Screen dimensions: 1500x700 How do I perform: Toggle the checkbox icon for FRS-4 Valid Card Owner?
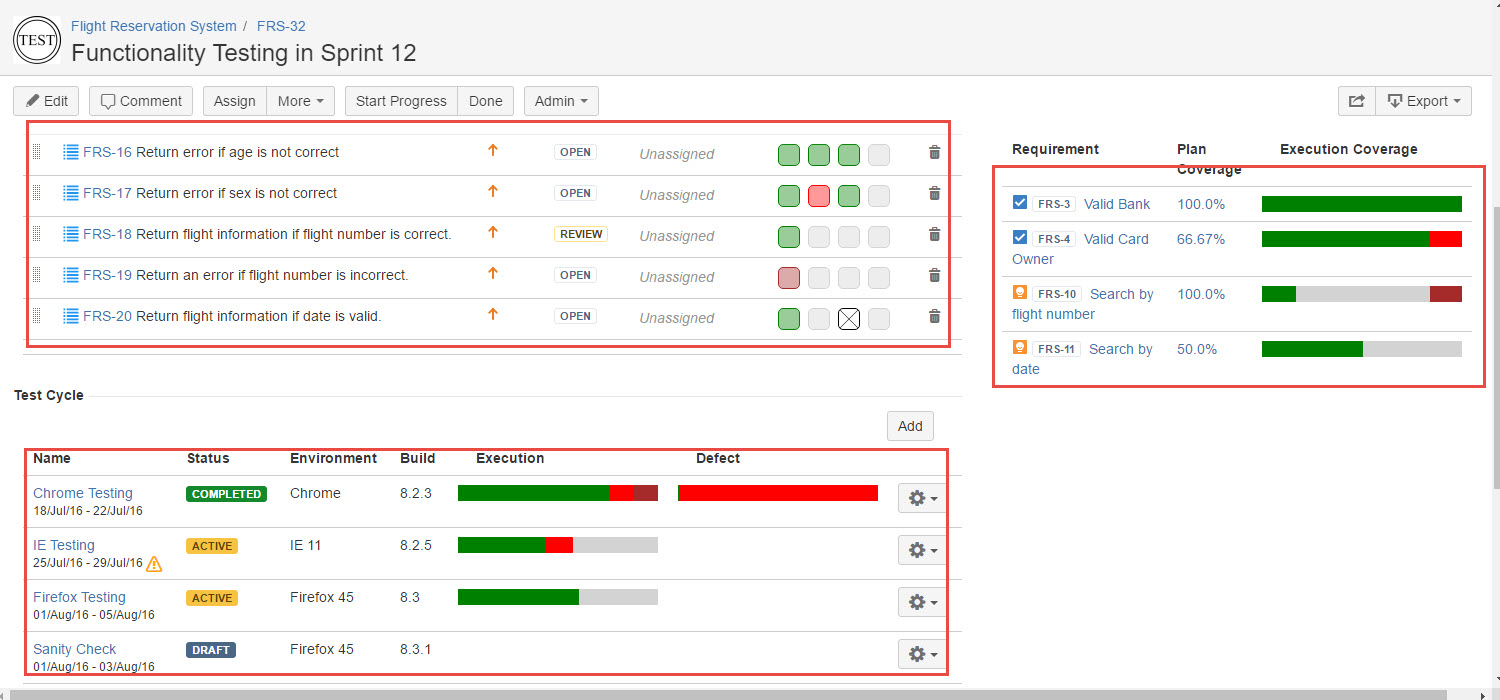(x=1020, y=238)
